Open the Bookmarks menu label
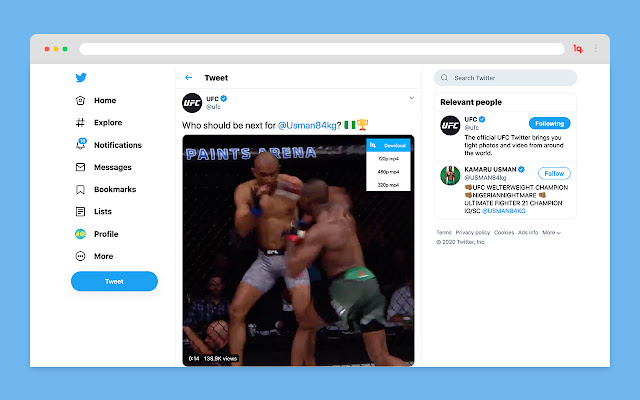 tap(115, 189)
